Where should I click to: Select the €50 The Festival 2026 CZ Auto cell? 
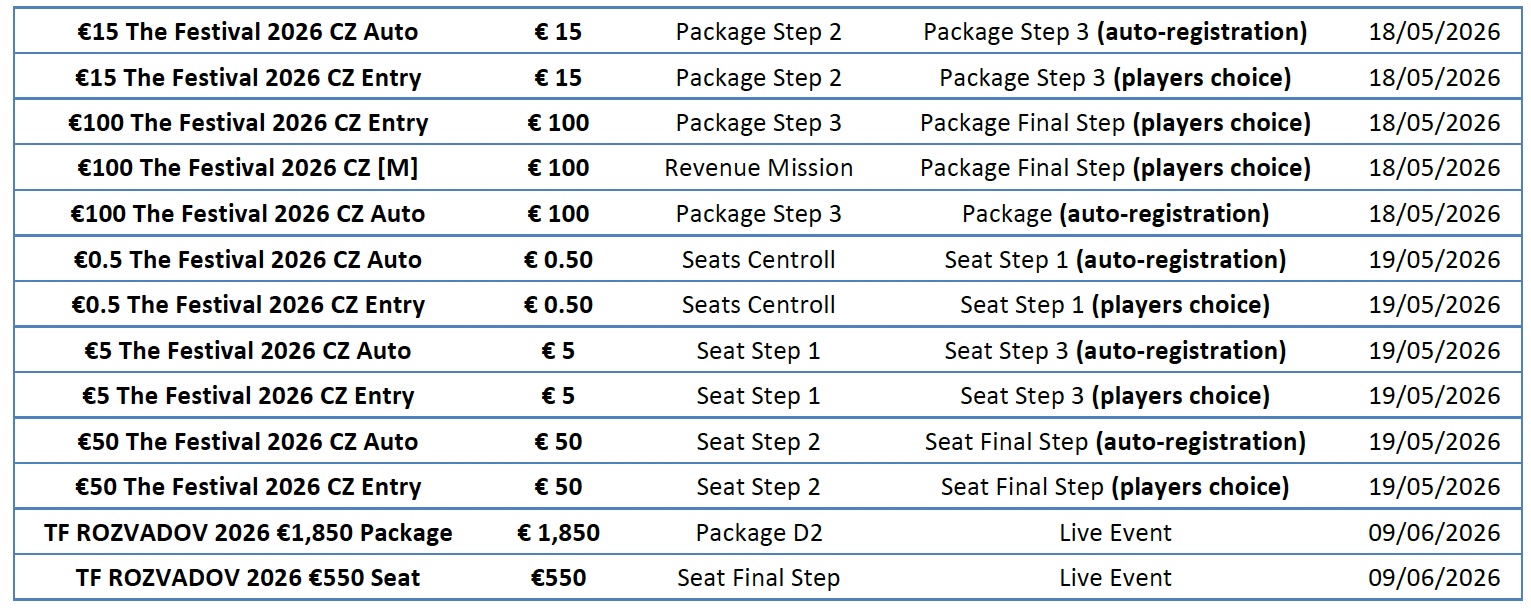tap(248, 442)
